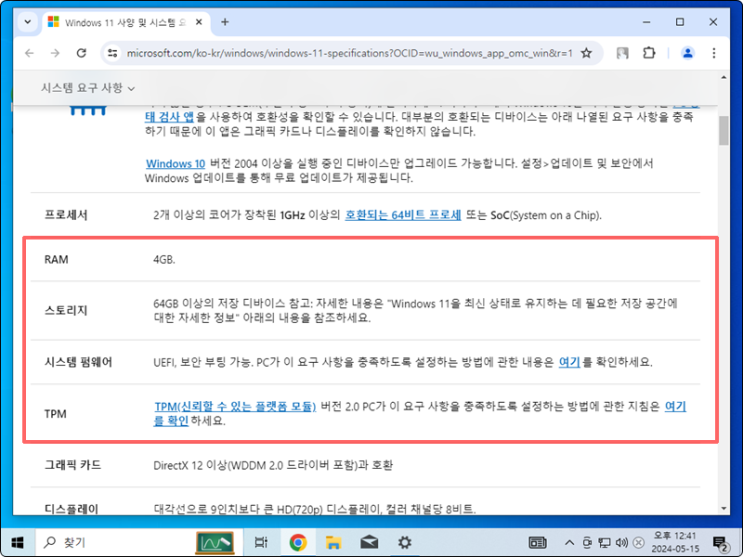Open the Mail app on the taskbar
The width and height of the screenshot is (743, 557).
click(369, 542)
